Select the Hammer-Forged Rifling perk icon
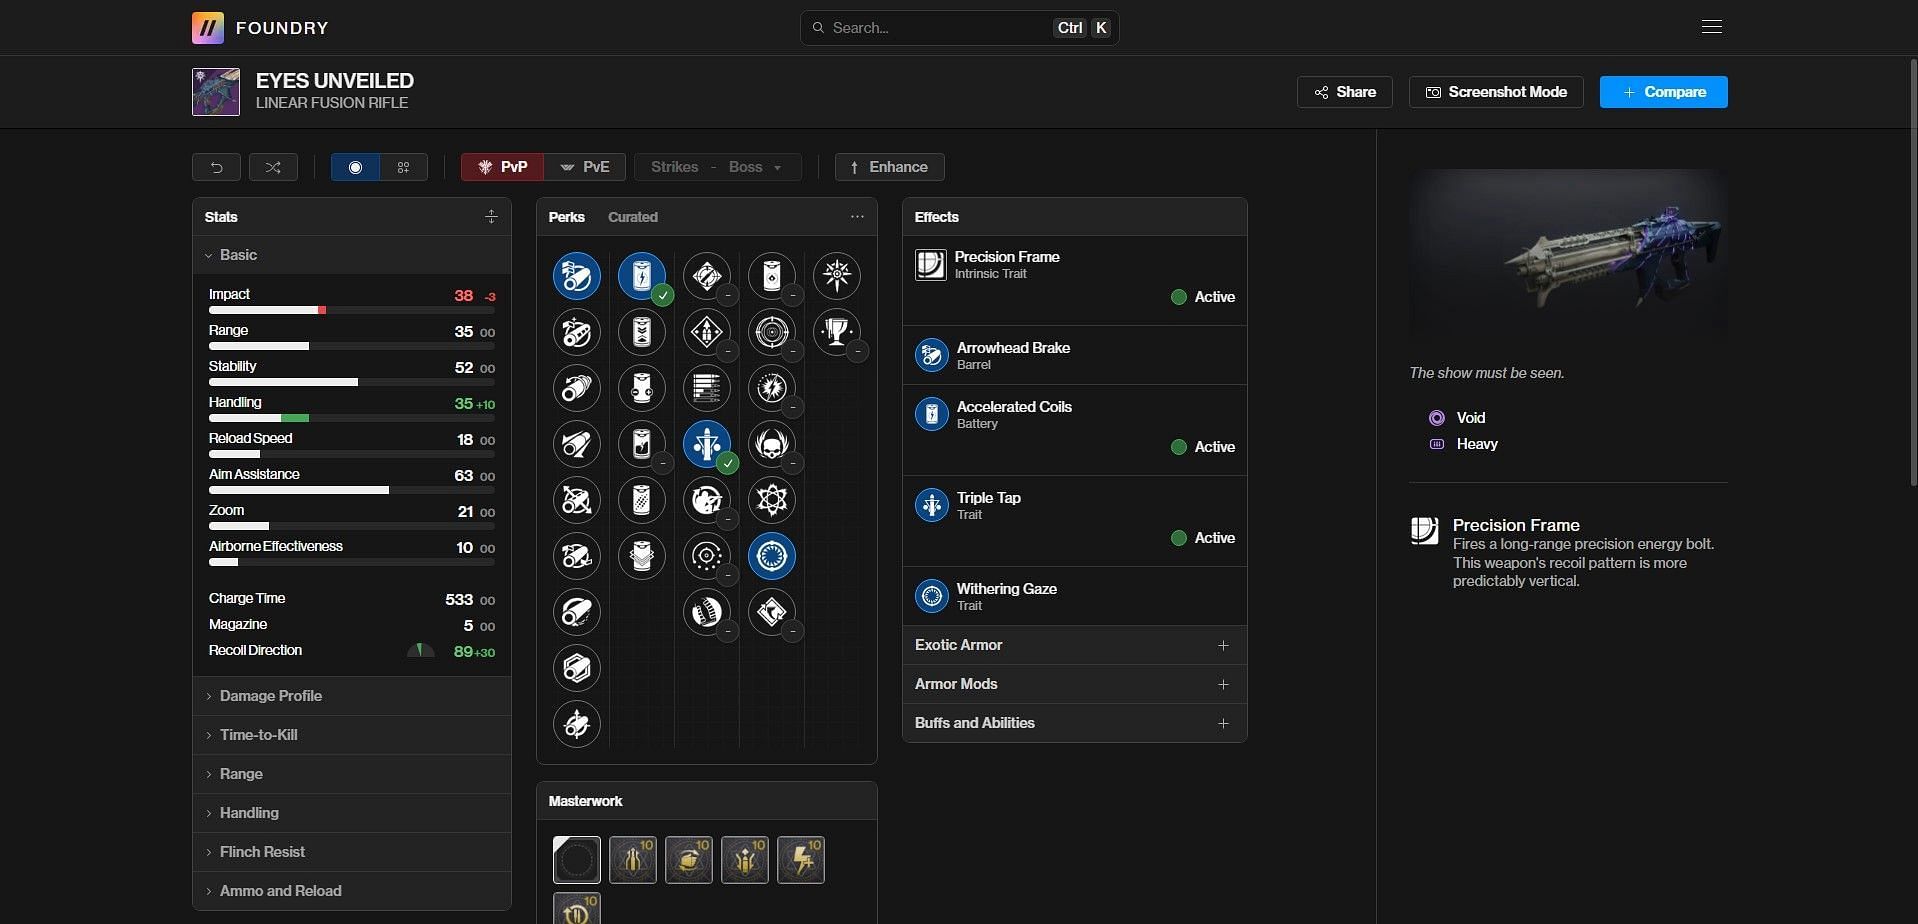This screenshot has width=1918, height=924. point(577,612)
